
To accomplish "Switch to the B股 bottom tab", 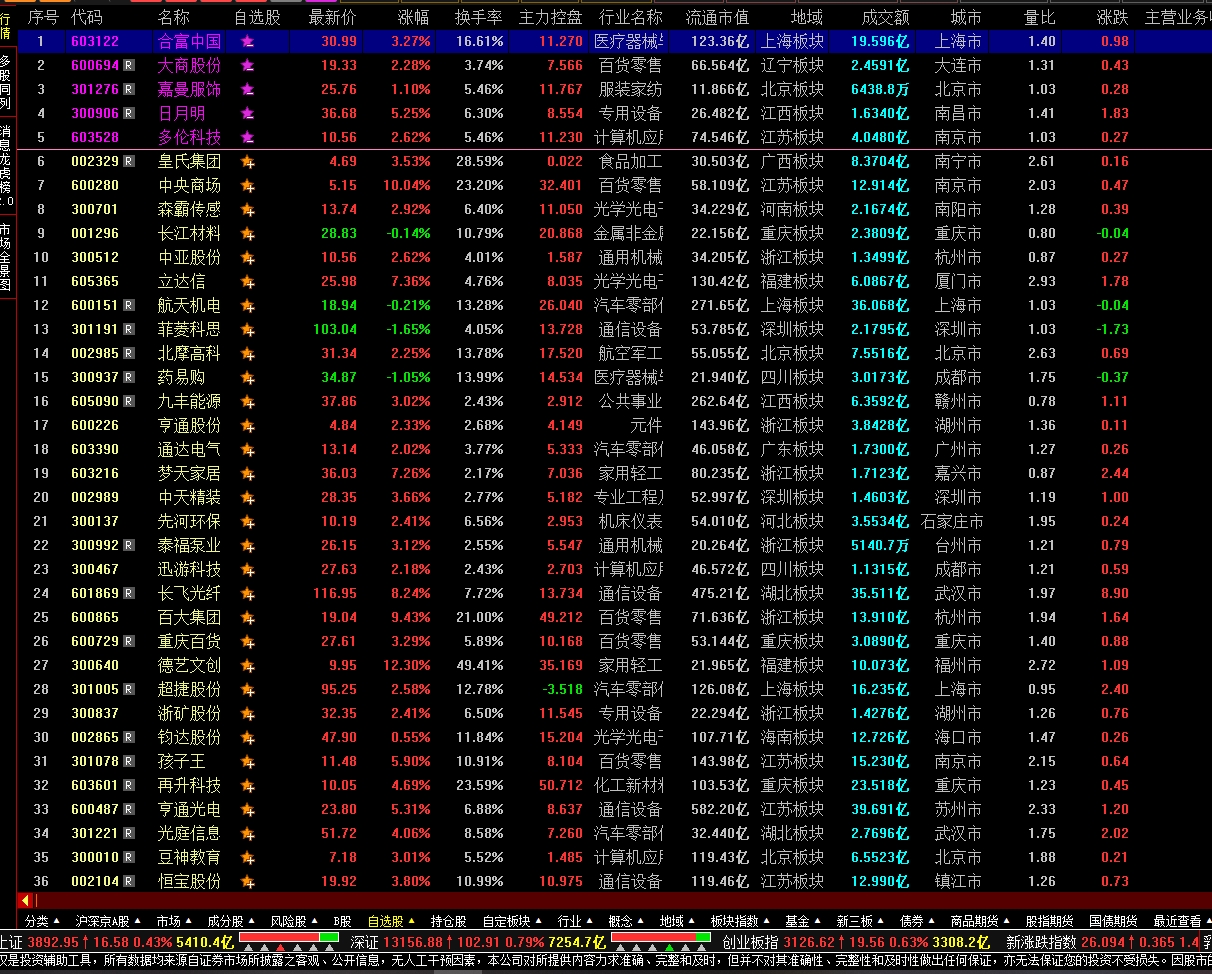I will pyautogui.click(x=343, y=921).
